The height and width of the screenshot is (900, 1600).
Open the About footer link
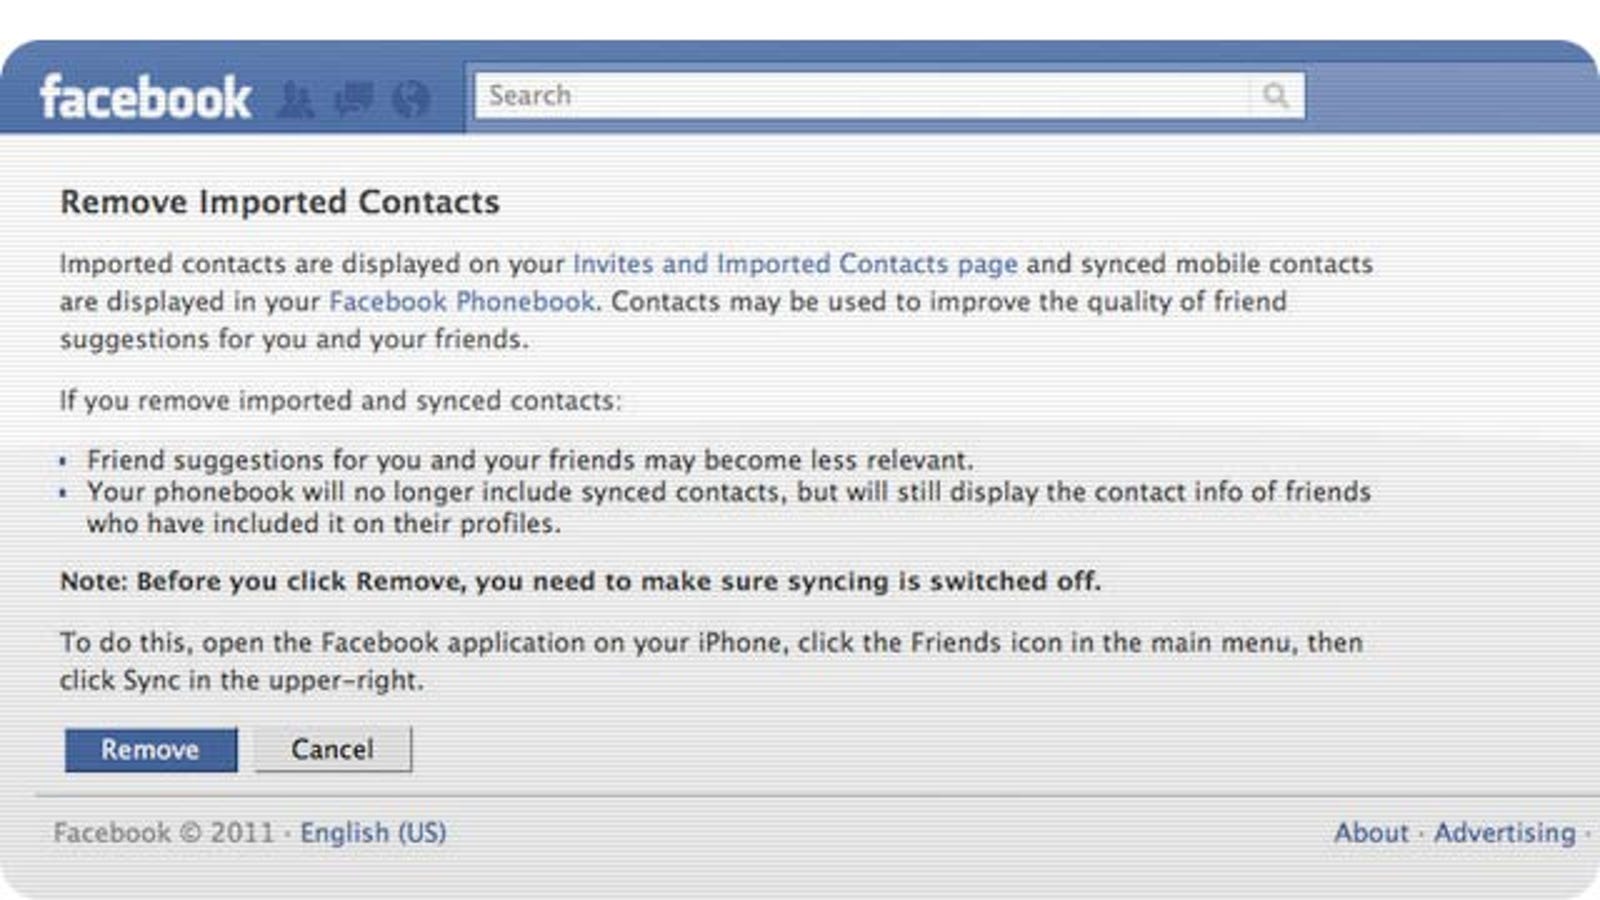[x=1370, y=833]
